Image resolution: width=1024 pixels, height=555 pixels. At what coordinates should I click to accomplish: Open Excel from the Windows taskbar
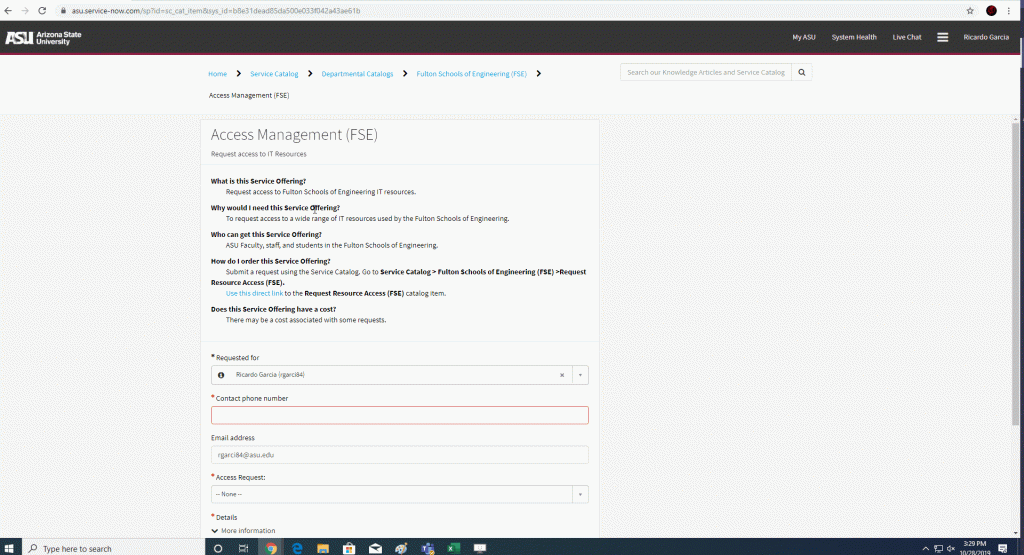coord(452,548)
